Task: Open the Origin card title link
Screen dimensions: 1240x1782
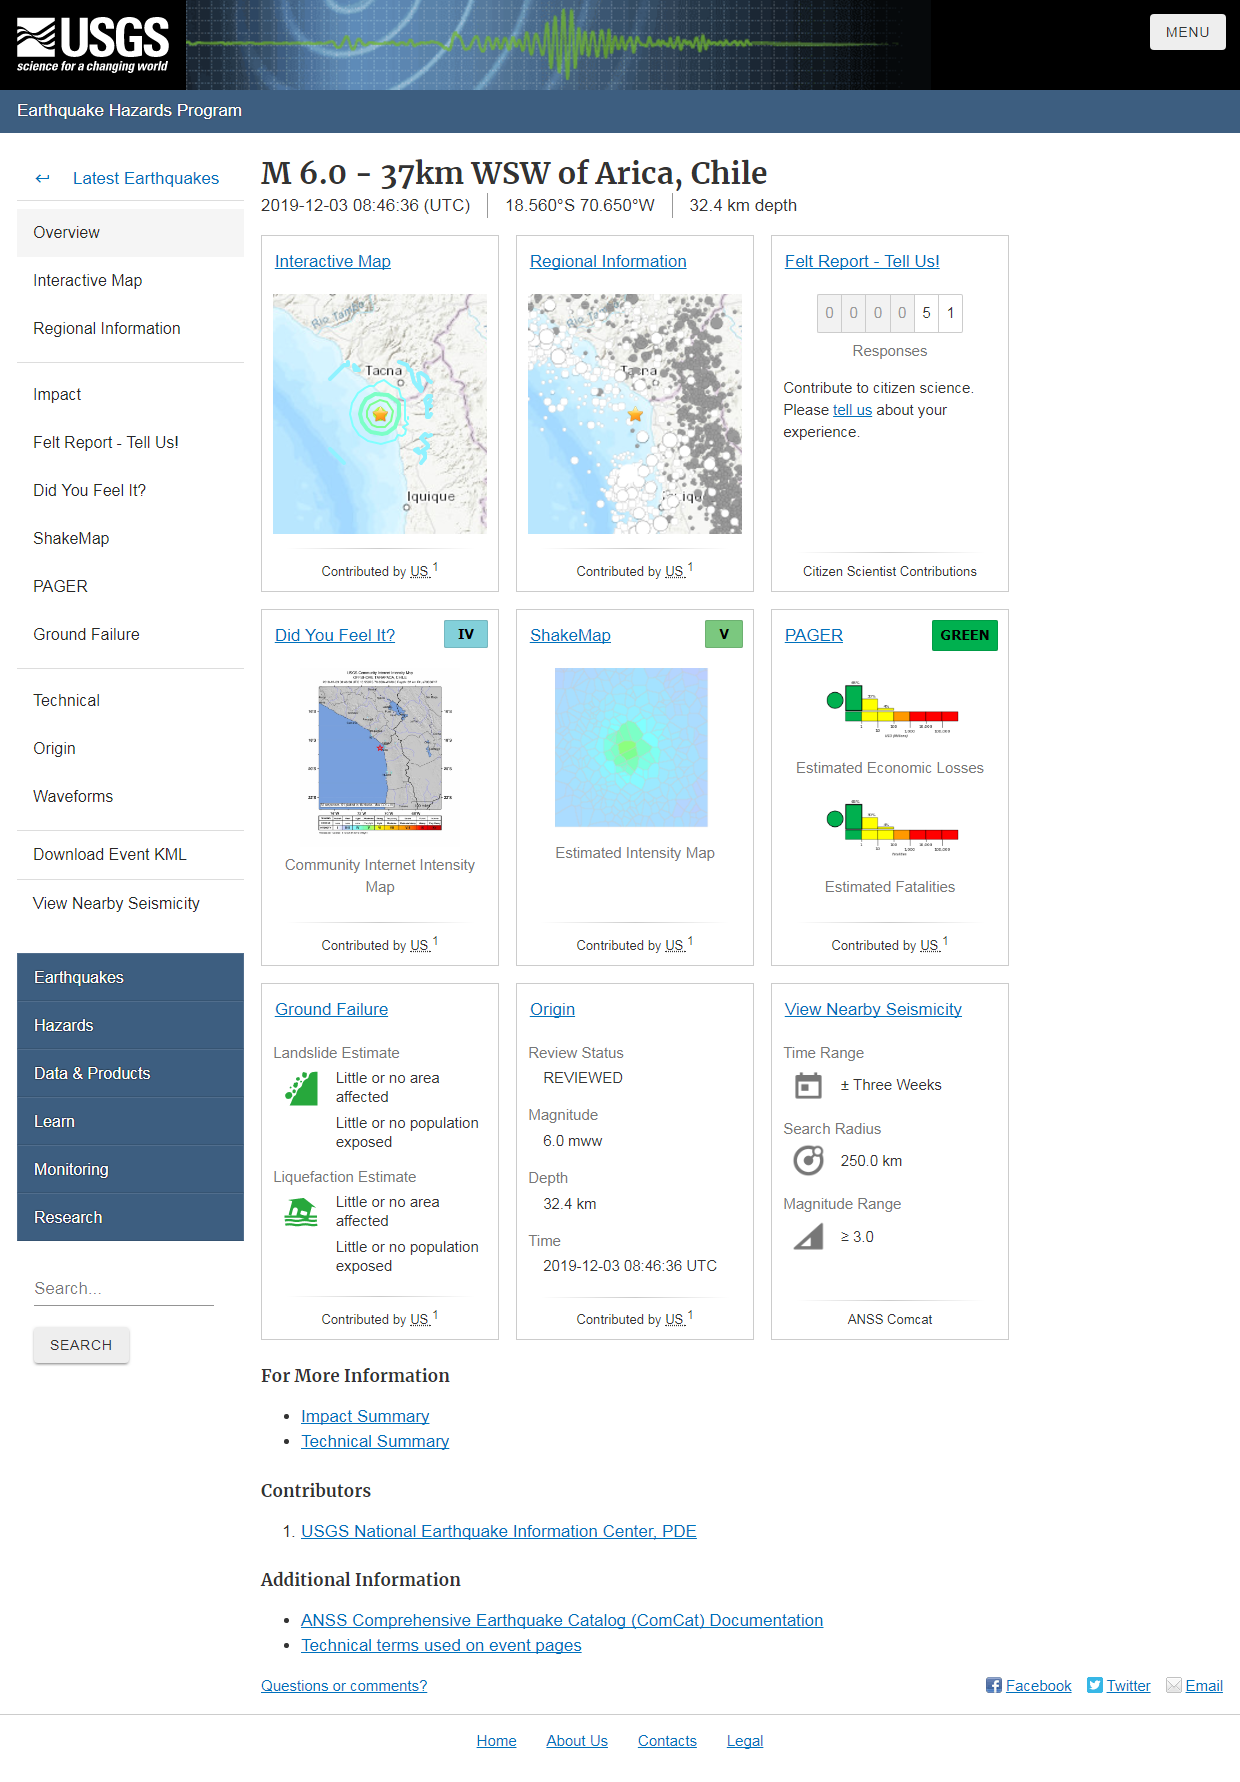Action: tap(552, 1009)
